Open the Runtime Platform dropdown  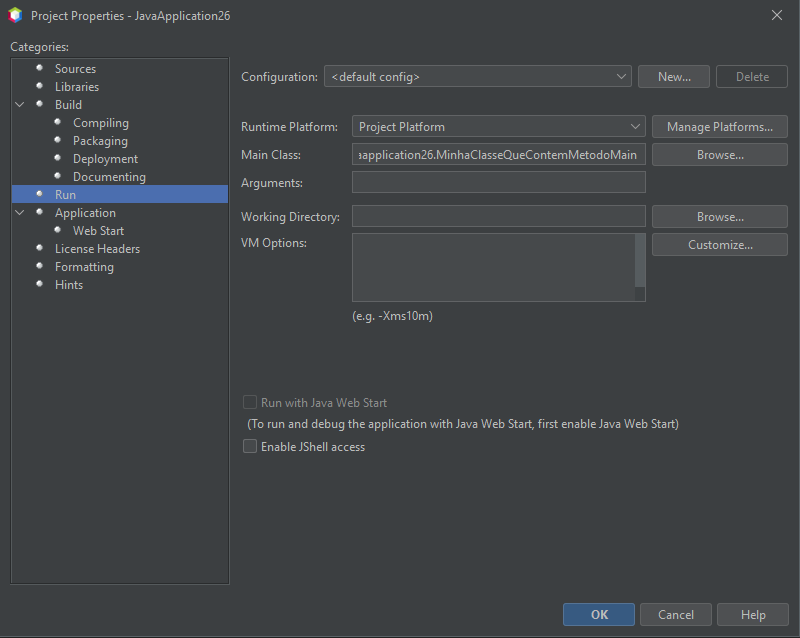pyautogui.click(x=498, y=127)
